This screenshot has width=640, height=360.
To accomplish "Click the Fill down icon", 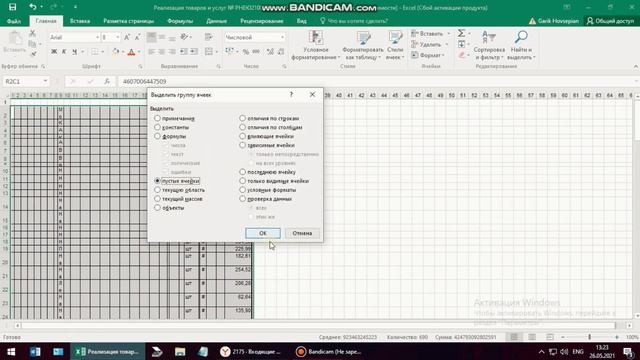I will click(461, 44).
